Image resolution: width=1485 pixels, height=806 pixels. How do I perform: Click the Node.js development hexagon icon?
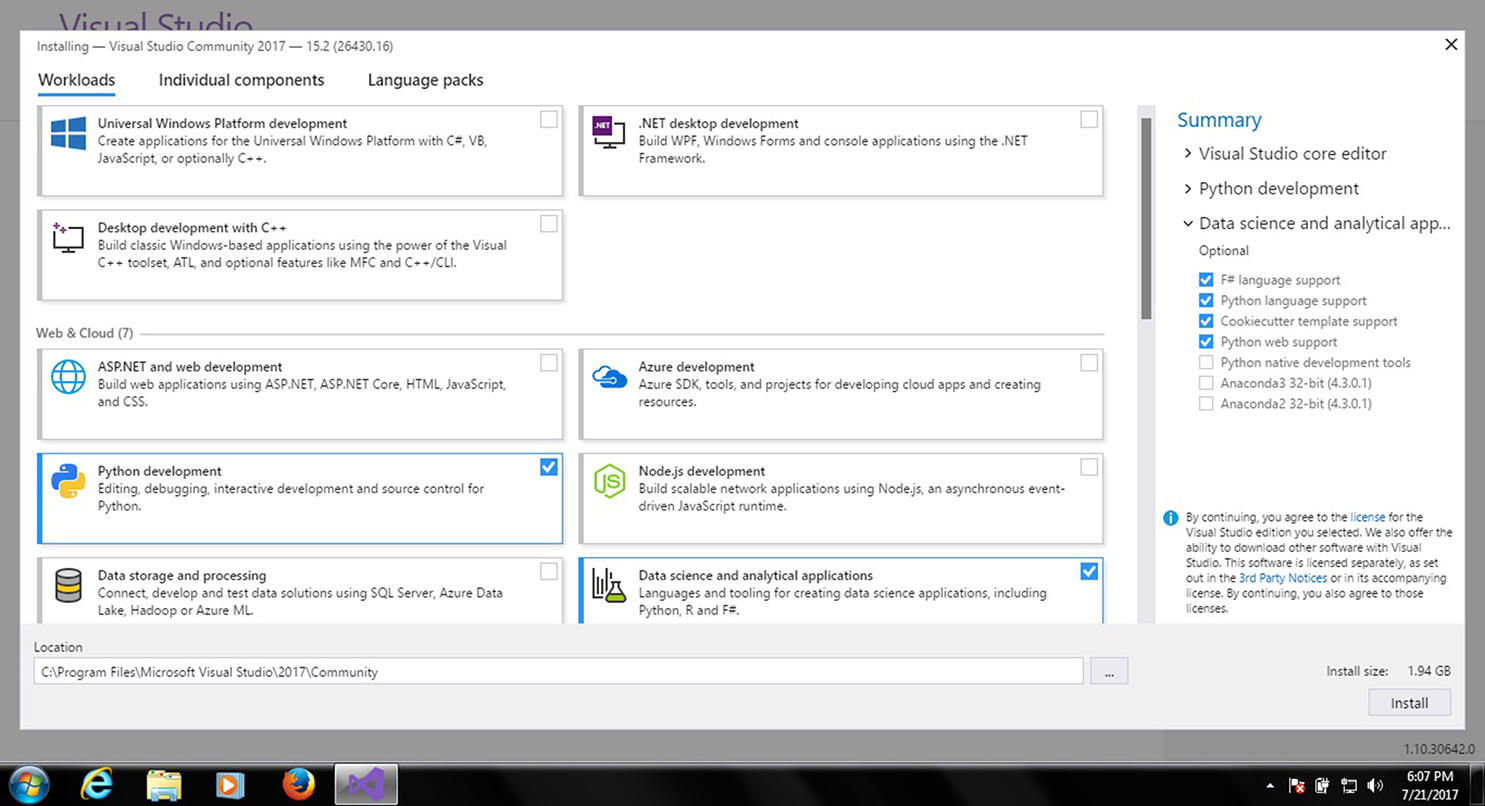(x=609, y=481)
